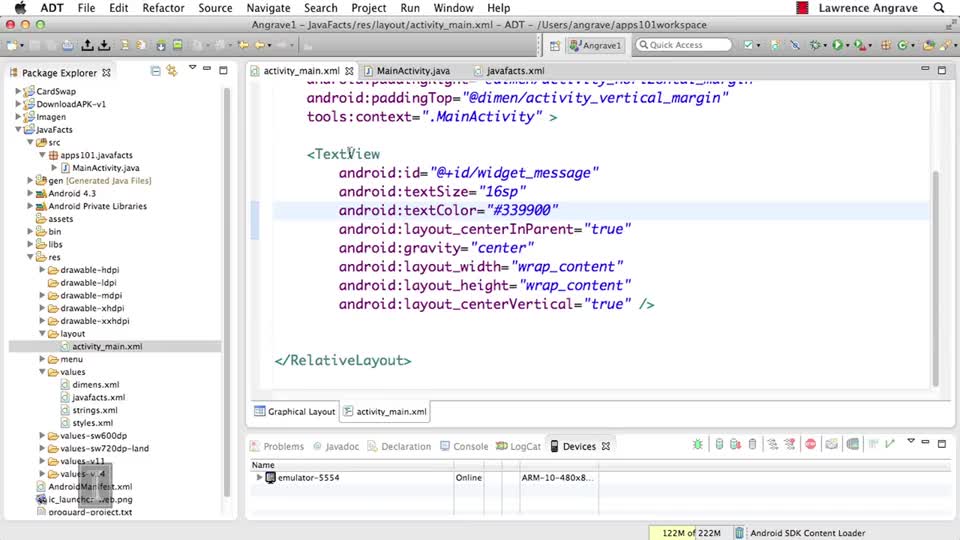960x540 pixels.
Task: Open the task checkbox toolbar dropdown
Action: tap(759, 45)
